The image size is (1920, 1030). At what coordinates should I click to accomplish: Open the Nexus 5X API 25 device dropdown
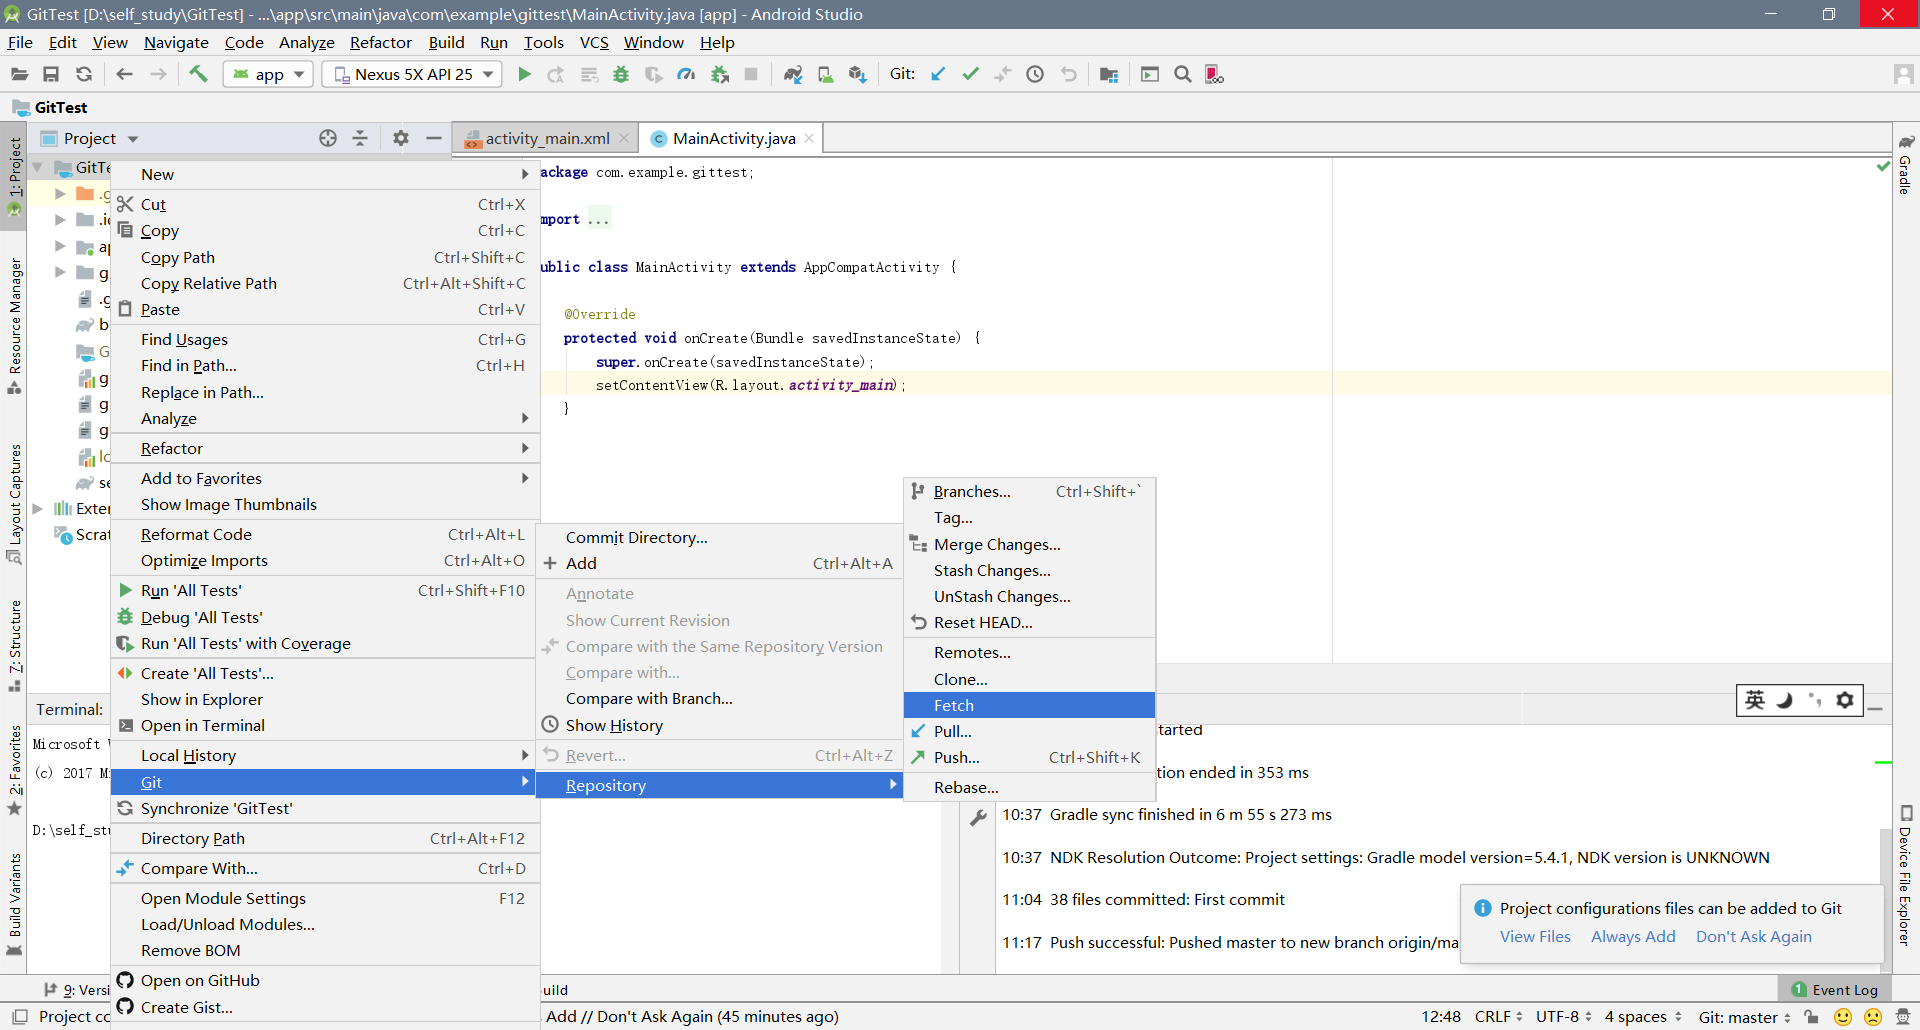(412, 74)
